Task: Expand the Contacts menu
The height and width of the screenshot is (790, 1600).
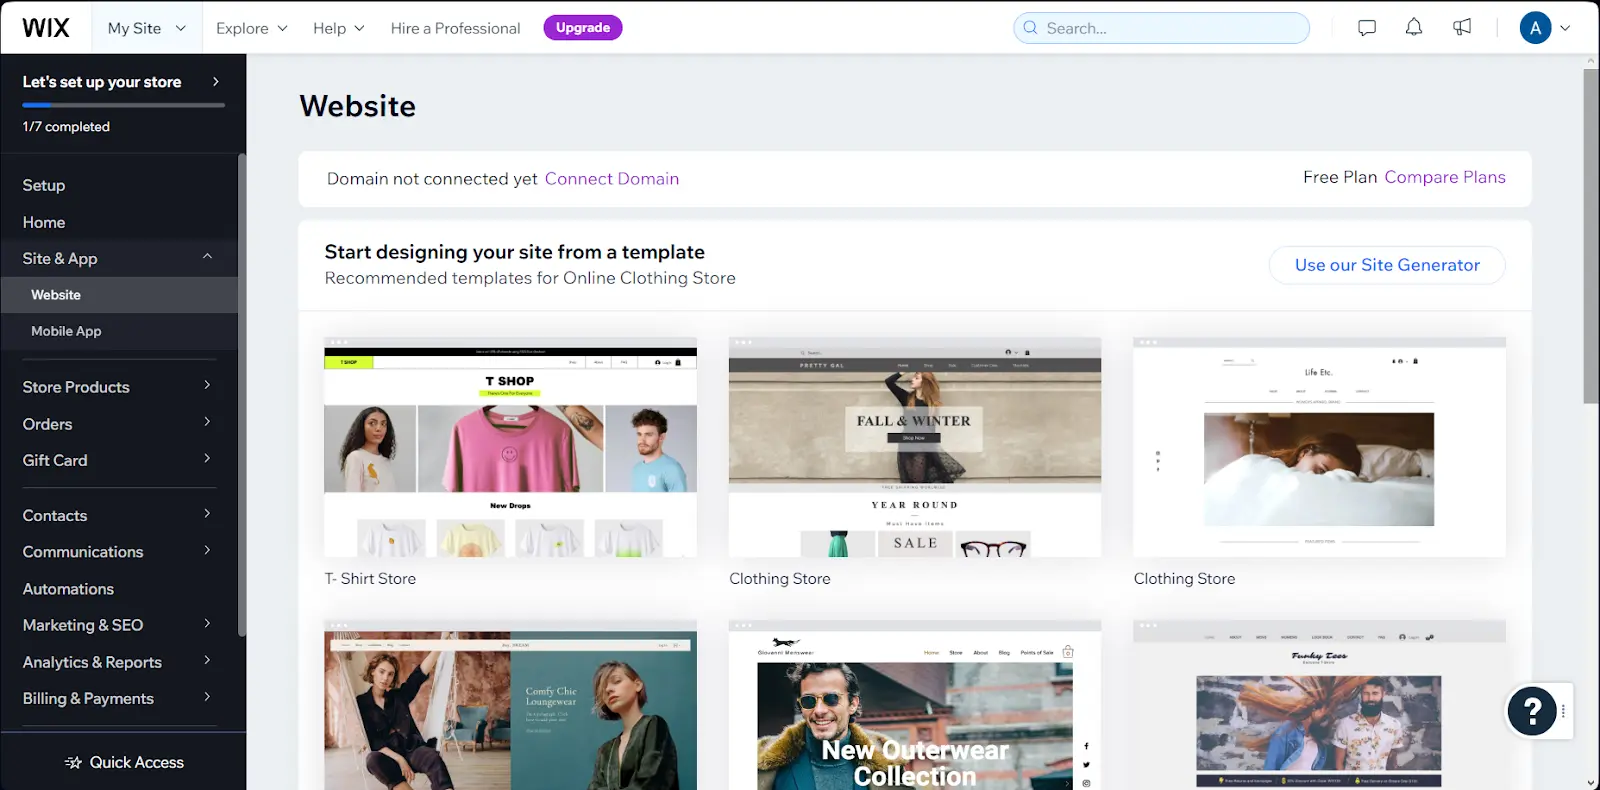Action: coord(119,515)
